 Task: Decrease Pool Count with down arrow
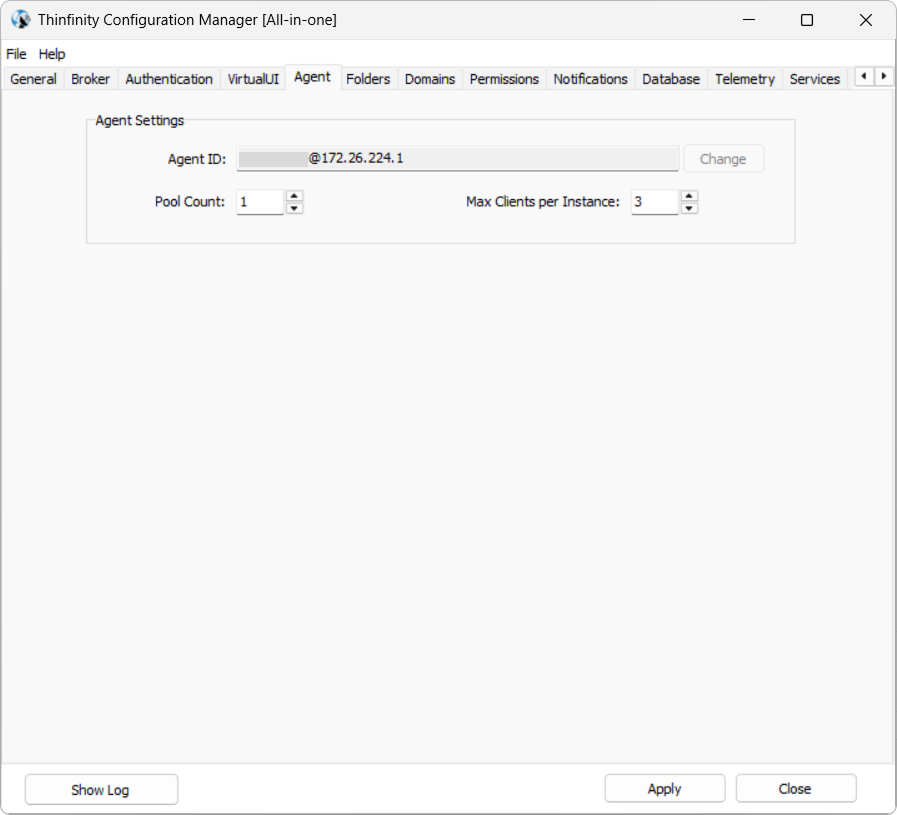tap(294, 208)
